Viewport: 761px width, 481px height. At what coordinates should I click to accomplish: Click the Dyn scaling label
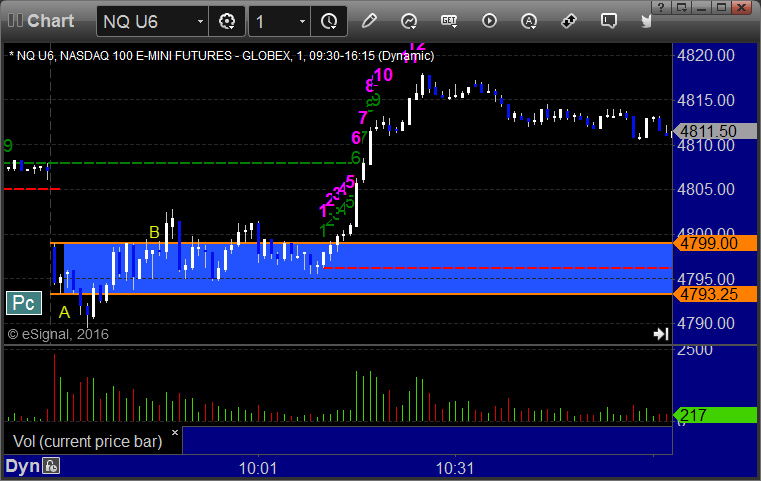22,466
